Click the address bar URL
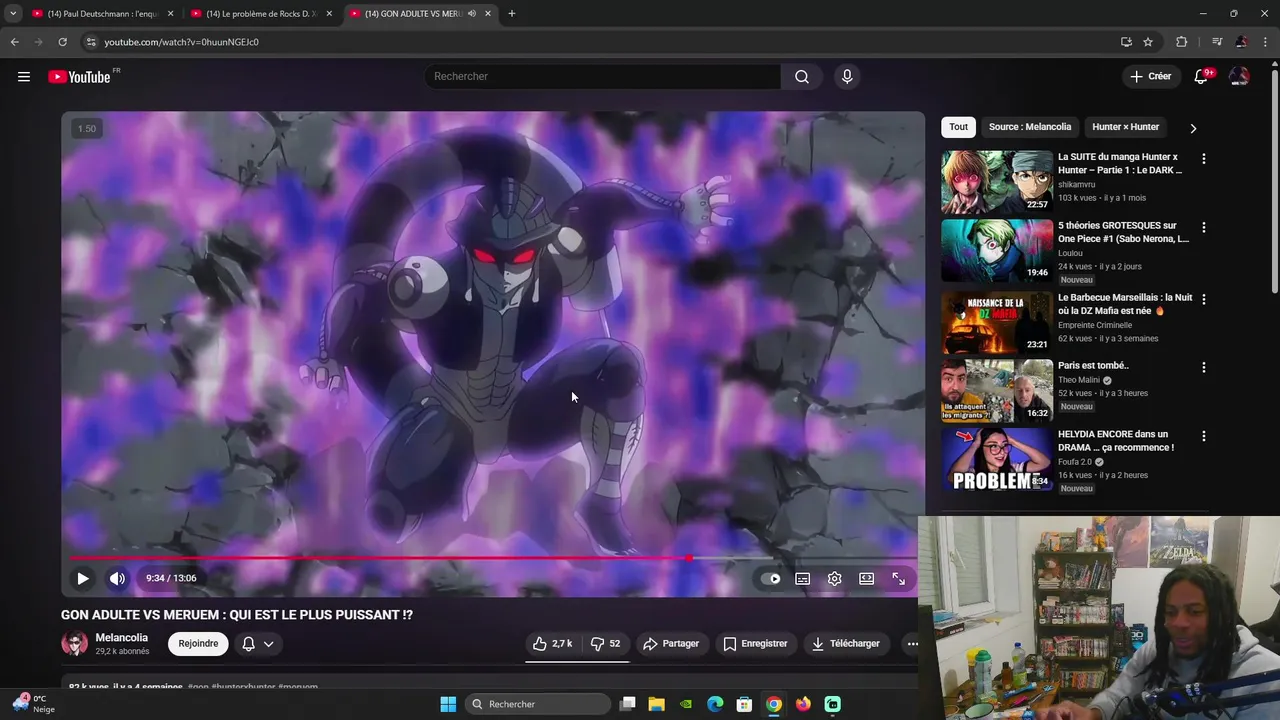Screen dimensions: 1280x720 click(x=181, y=42)
